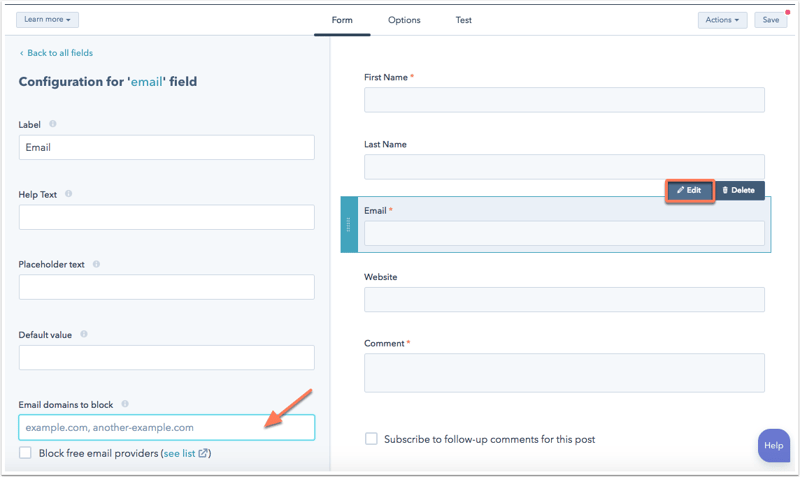Click the Default value input field
The image size is (800, 477).
click(x=166, y=358)
